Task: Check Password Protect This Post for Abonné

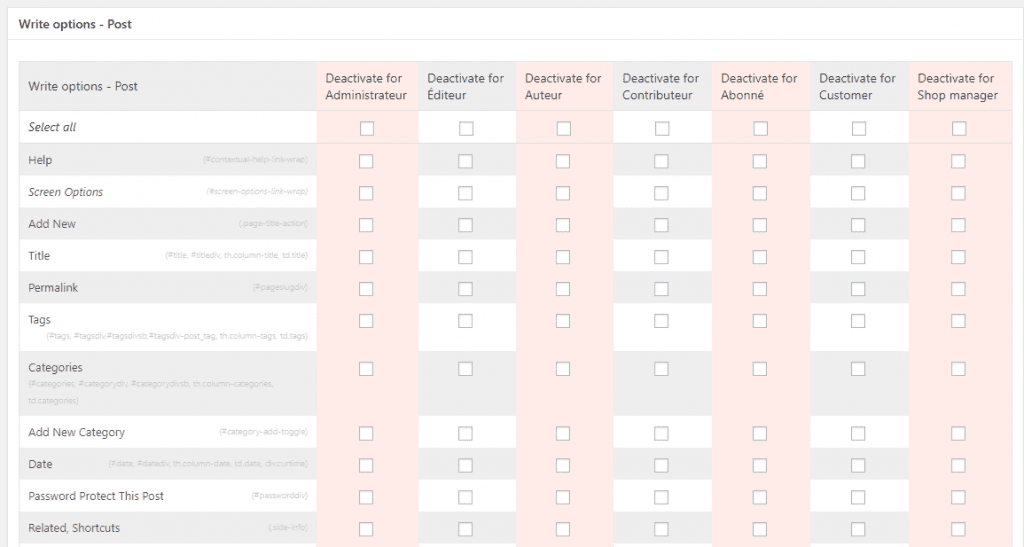Action: click(760, 497)
